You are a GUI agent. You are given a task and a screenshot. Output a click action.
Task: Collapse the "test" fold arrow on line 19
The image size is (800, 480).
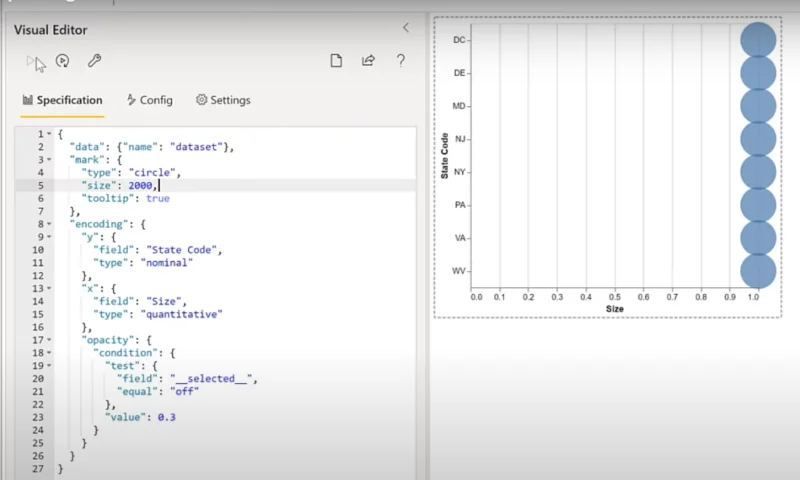pyautogui.click(x=49, y=365)
